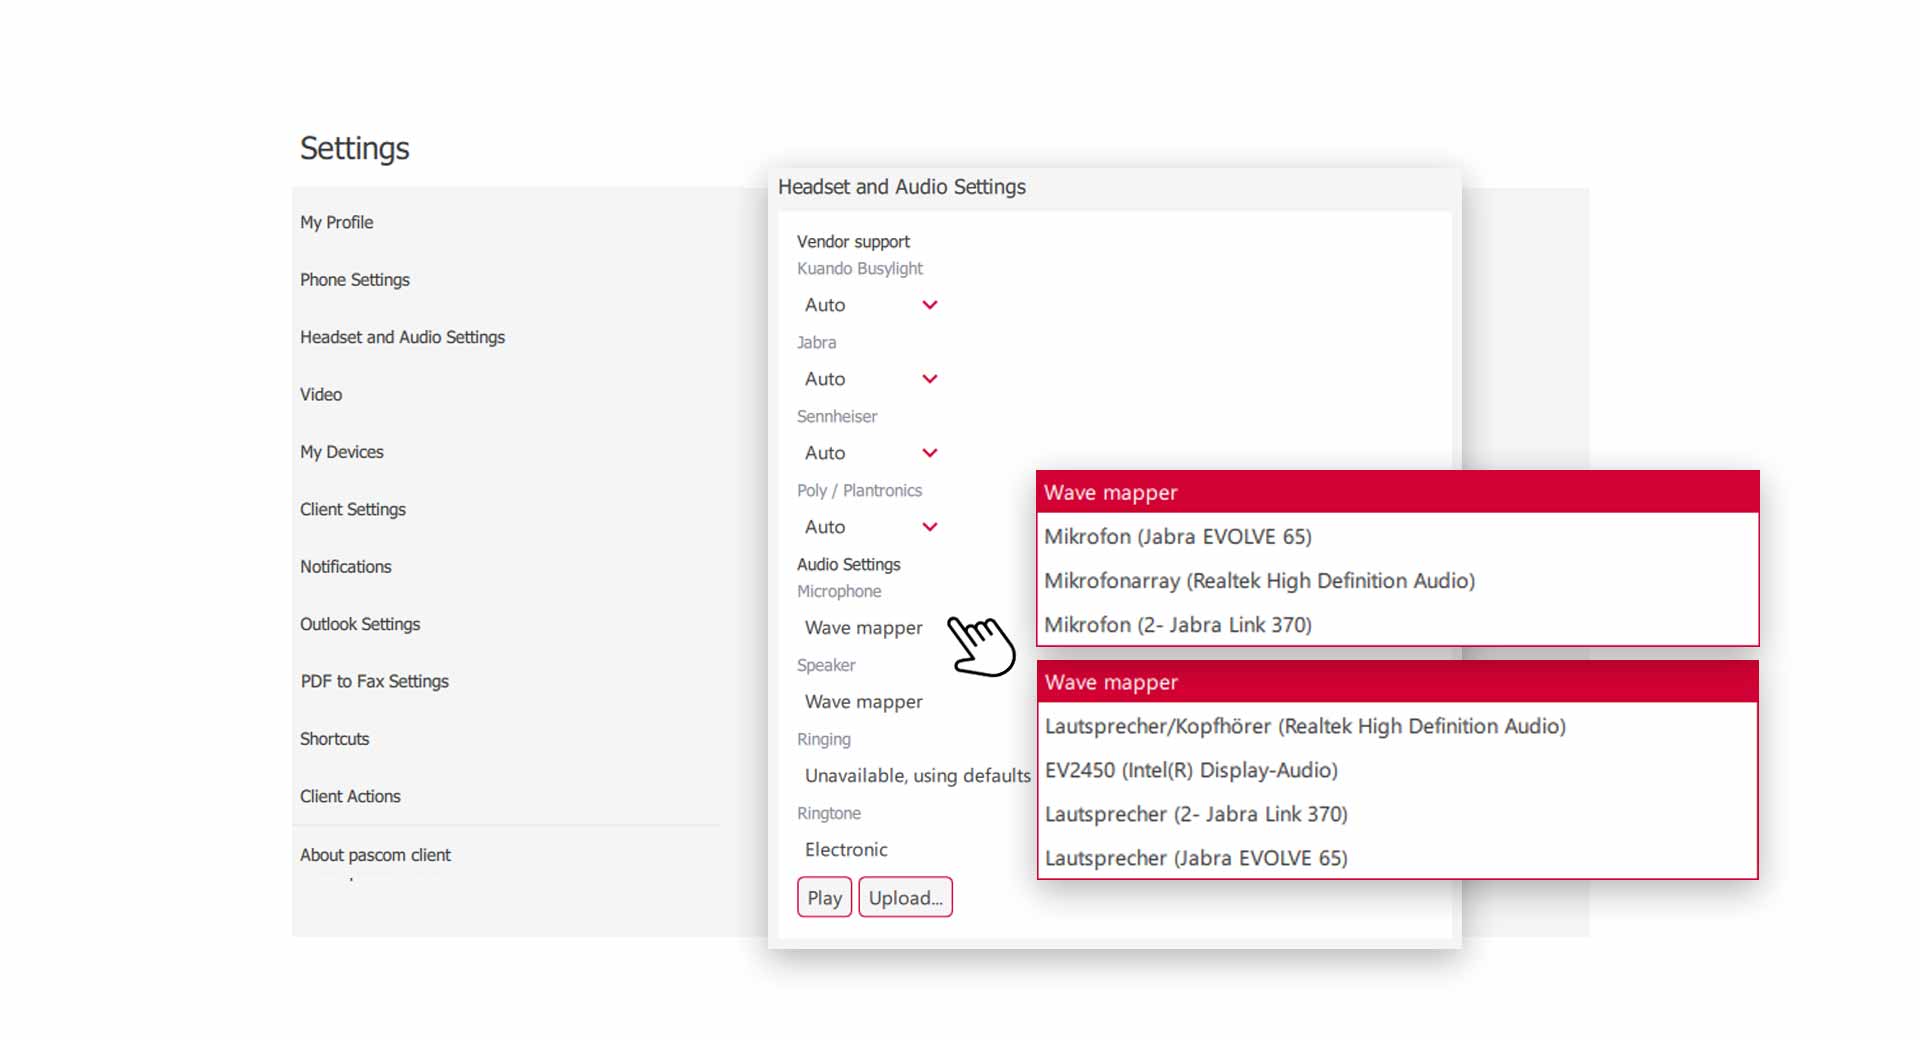Open Outlook Settings section
The image size is (1920, 1040).
[x=360, y=624]
